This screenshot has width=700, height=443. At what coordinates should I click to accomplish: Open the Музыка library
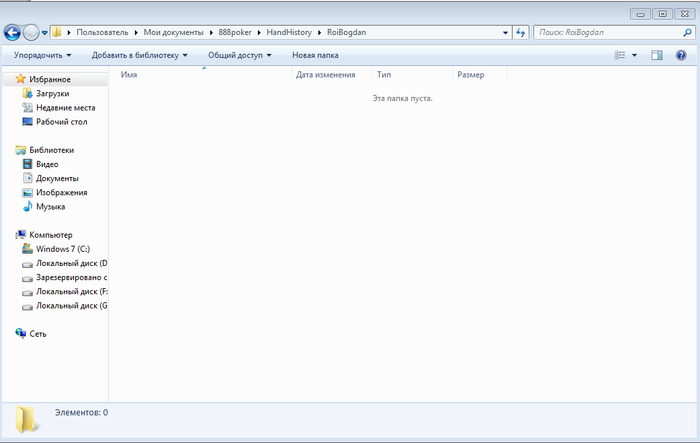pos(50,207)
